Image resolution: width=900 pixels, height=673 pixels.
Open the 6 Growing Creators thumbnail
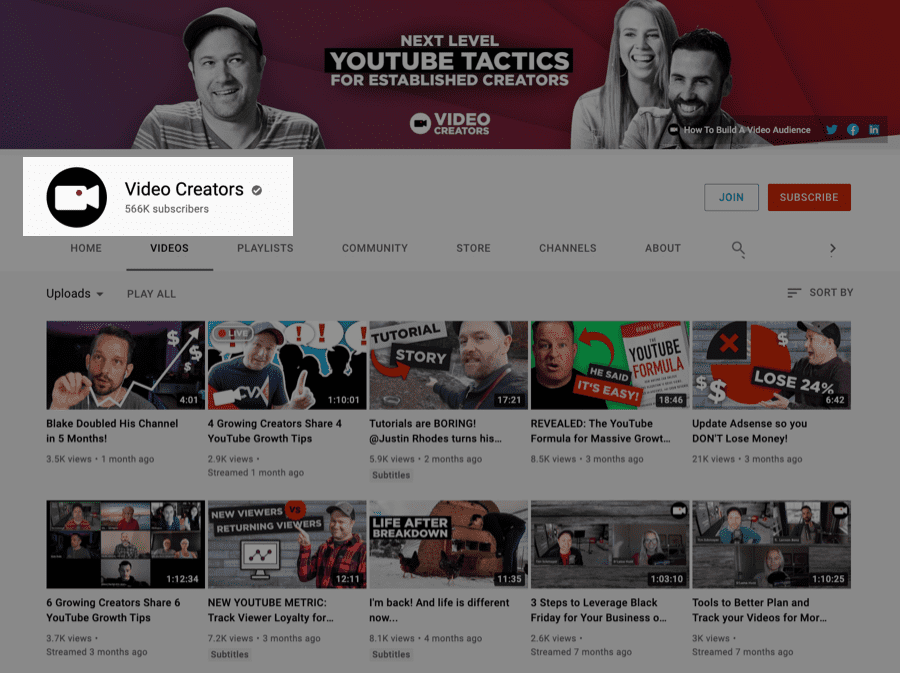[126, 544]
